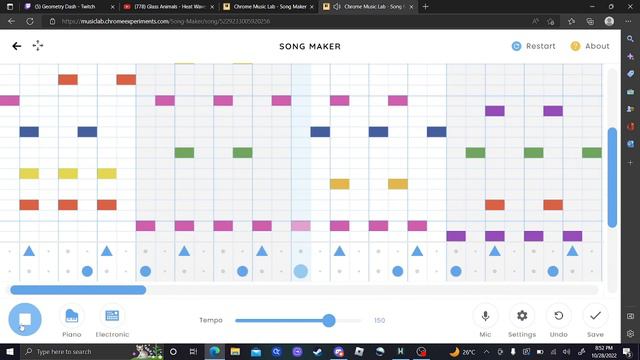This screenshot has width=640, height=360.
Task: Open a new browser tab
Action: (425, 7)
